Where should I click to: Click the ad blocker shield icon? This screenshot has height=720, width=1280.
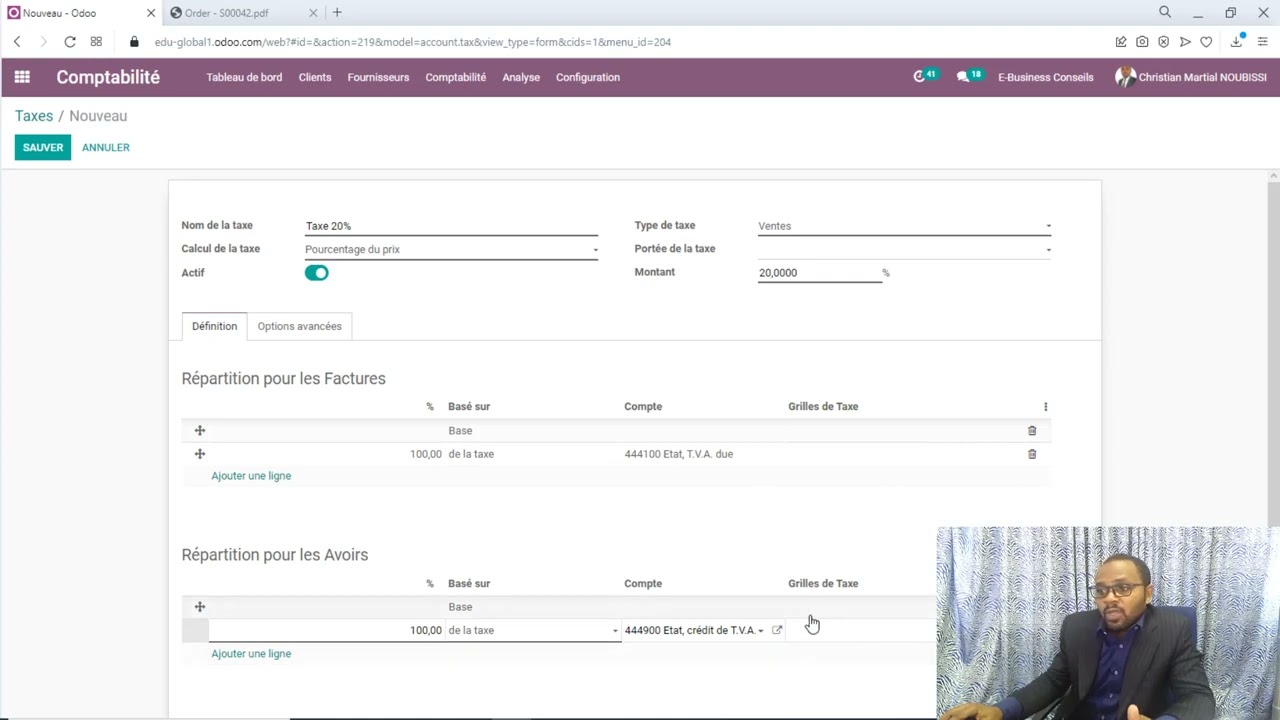point(1163,42)
